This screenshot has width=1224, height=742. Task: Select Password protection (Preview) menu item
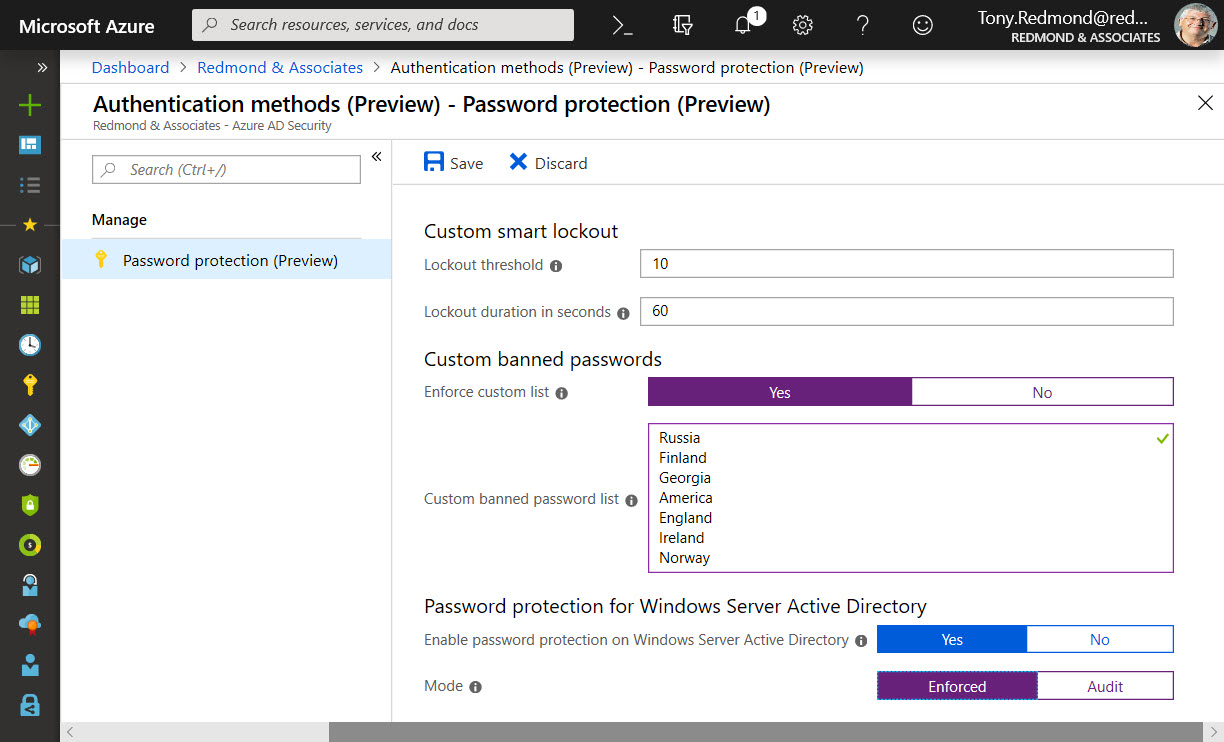[230, 260]
